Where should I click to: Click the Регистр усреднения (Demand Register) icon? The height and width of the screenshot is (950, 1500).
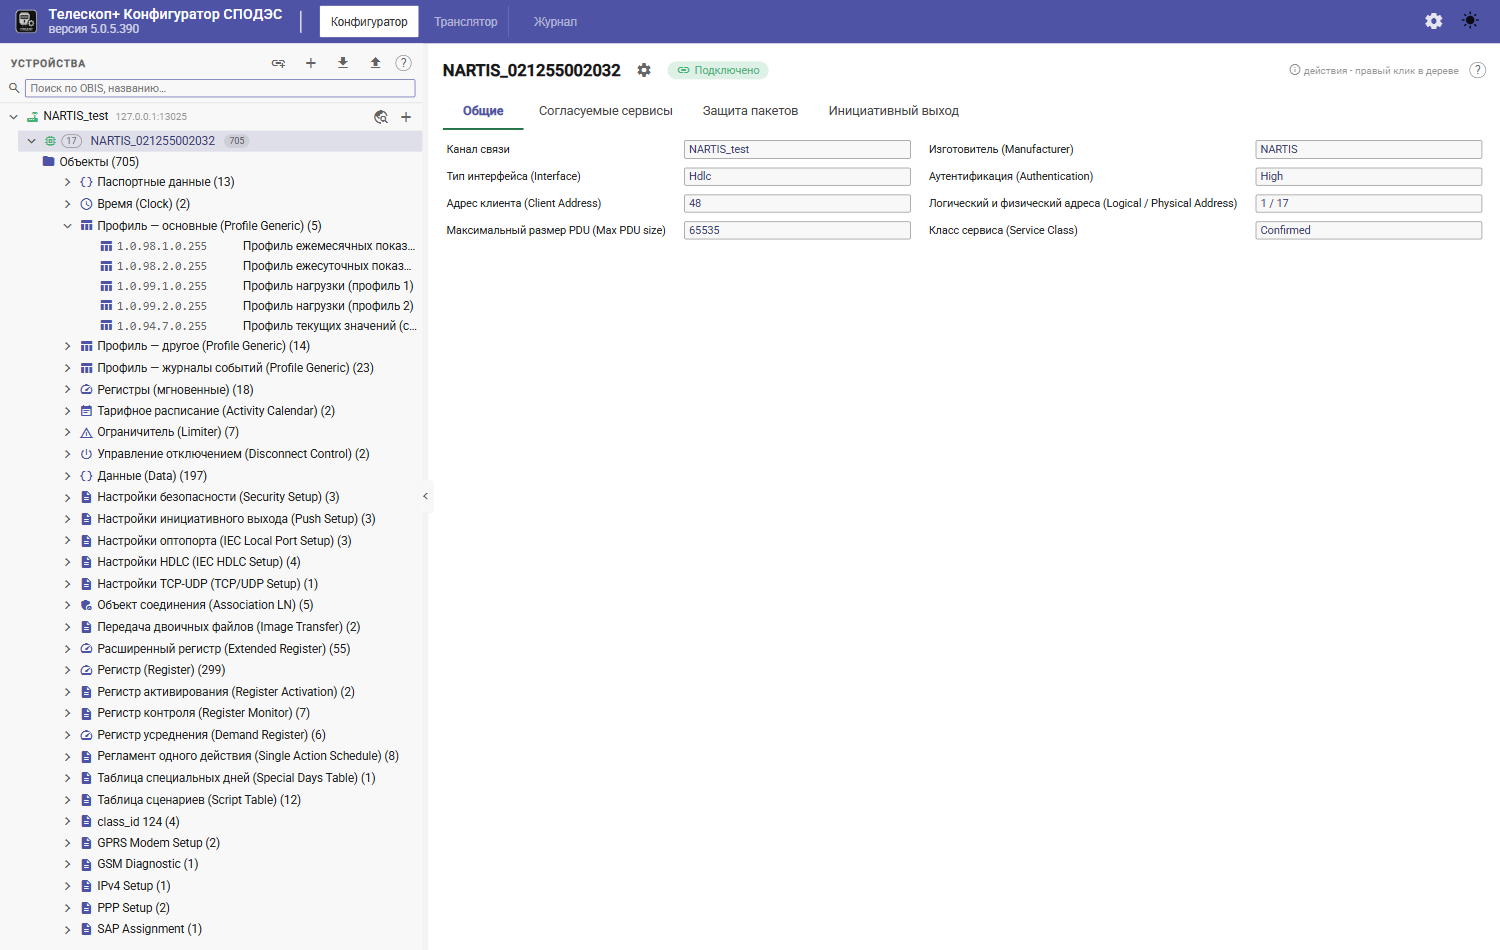[86, 735]
